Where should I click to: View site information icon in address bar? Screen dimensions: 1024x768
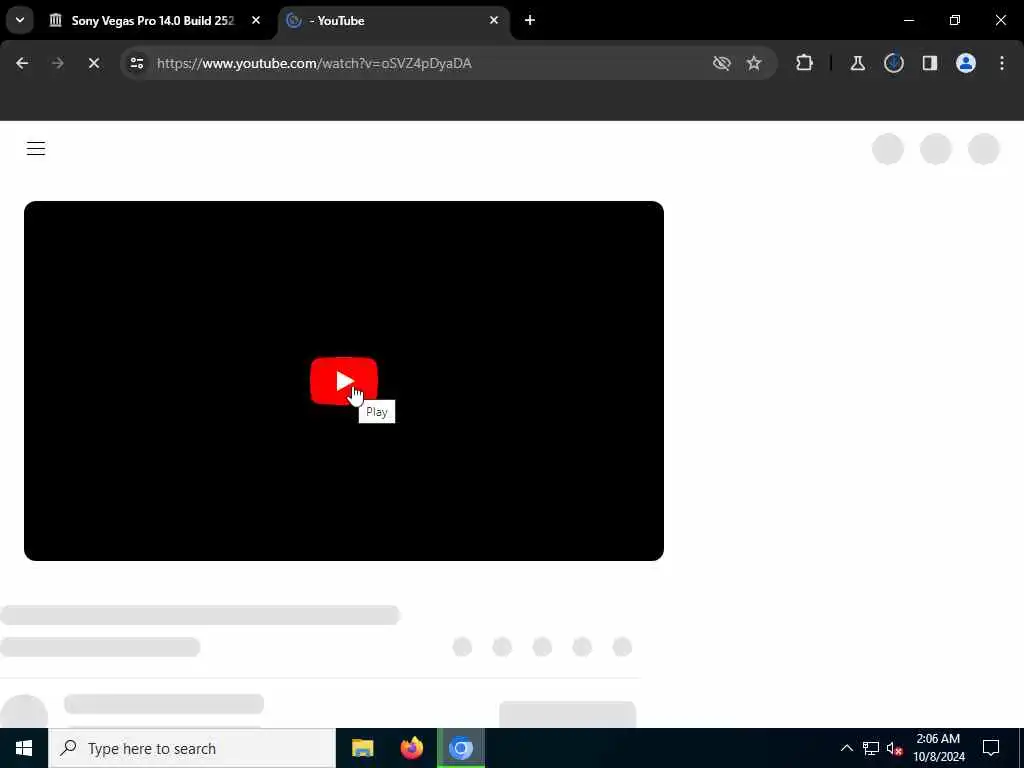click(x=137, y=63)
